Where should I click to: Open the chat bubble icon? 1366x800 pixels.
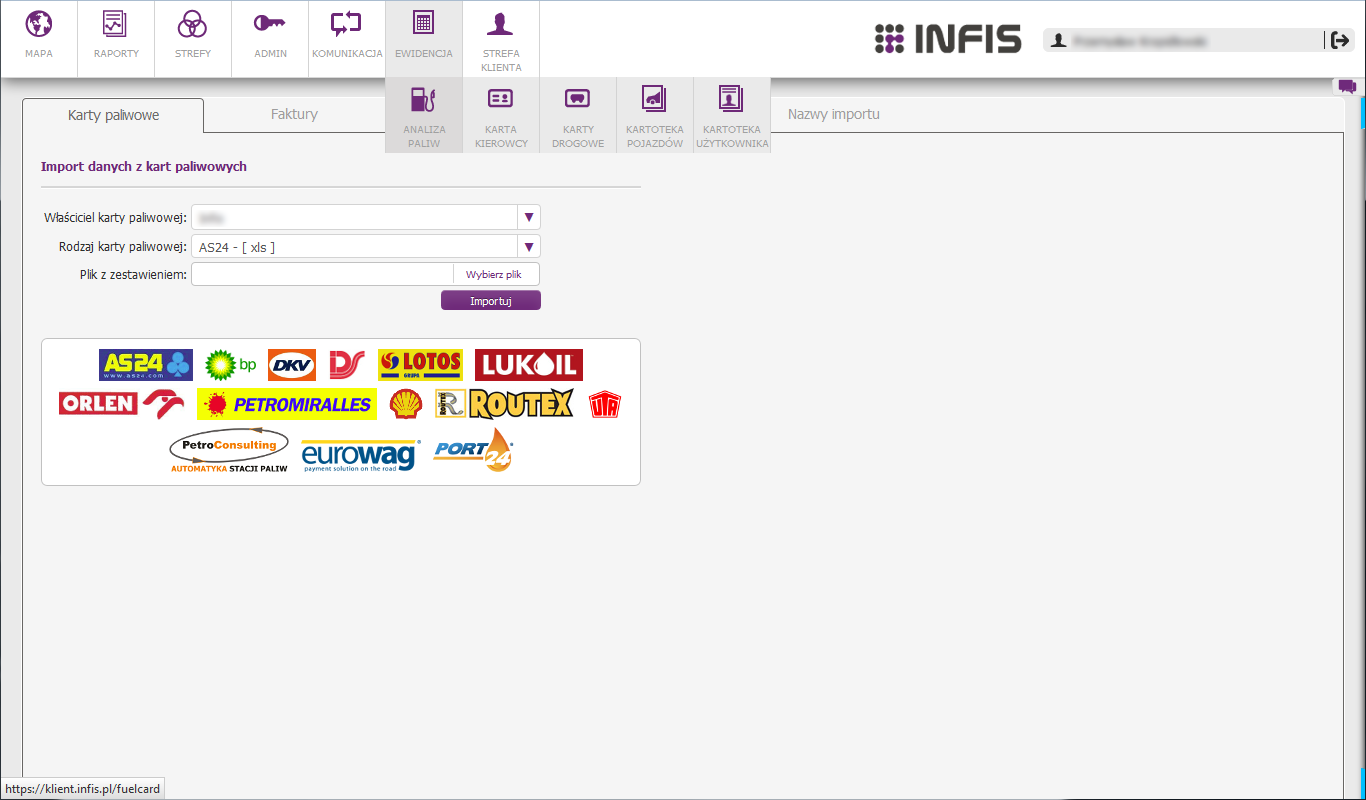1347,87
